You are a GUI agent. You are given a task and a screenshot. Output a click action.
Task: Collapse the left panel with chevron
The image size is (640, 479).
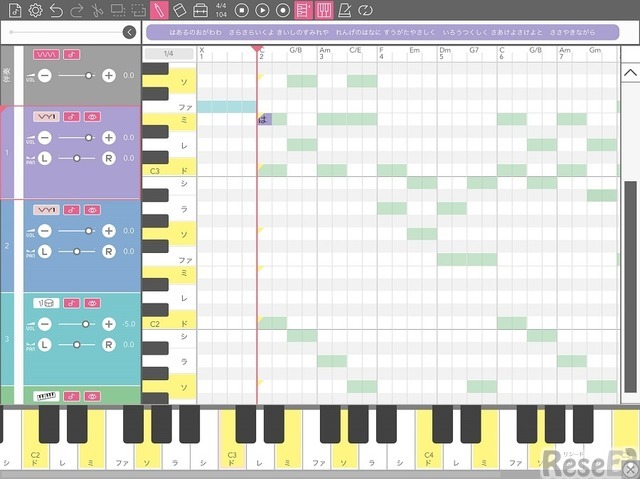[129, 32]
